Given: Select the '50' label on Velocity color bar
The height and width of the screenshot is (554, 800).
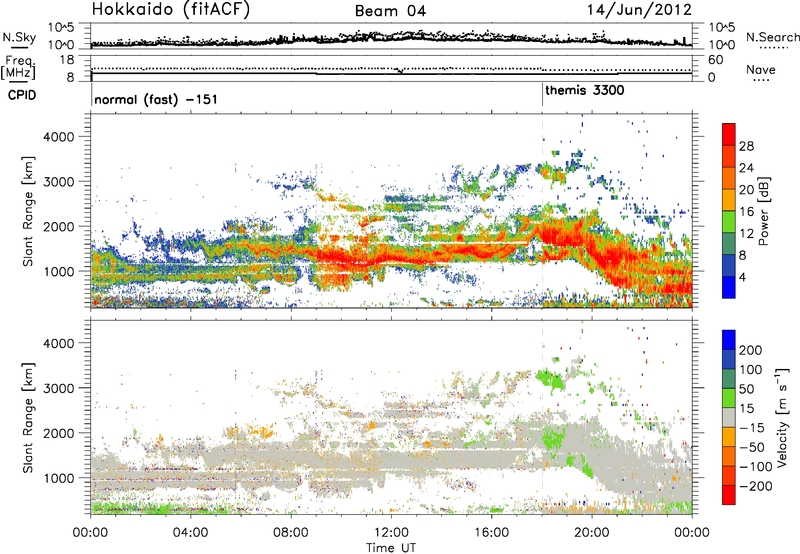Looking at the screenshot, I should pos(746,389).
